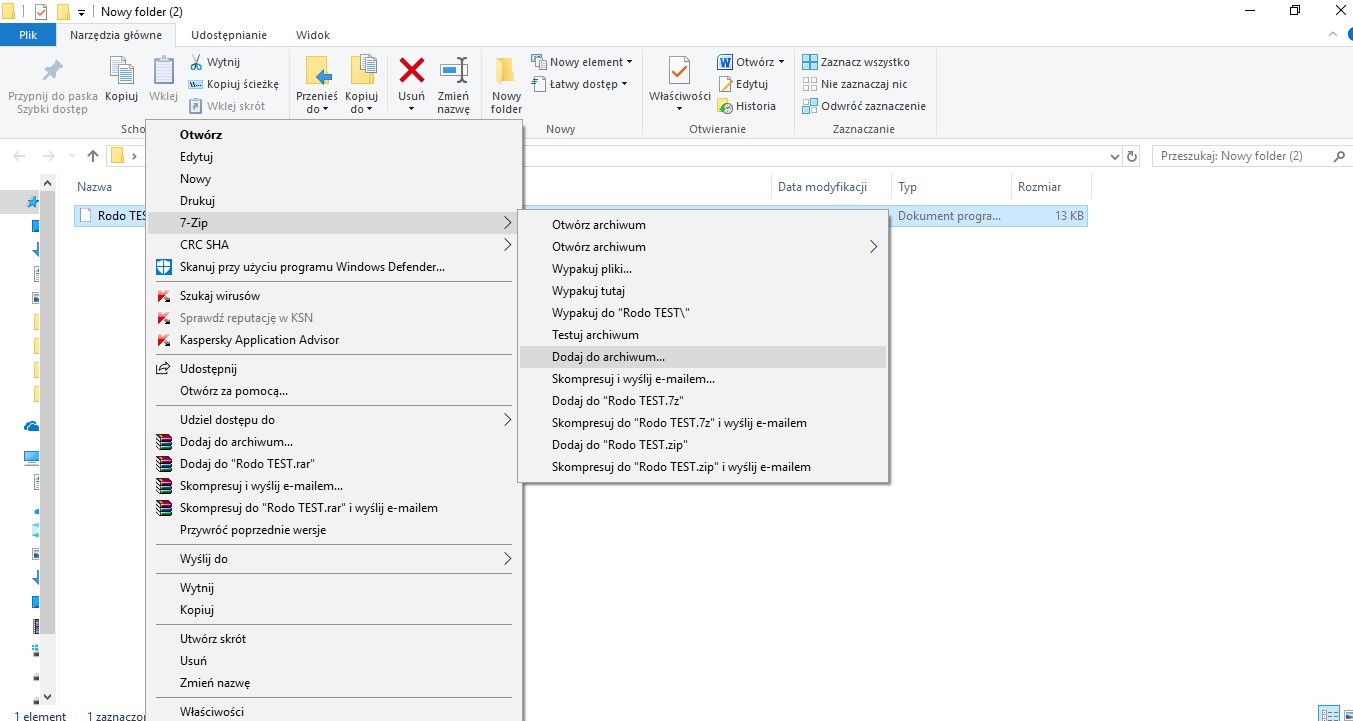1353x721 pixels.
Task: Click Wypakuj pliki... in the 7-Zip submenu
Action: click(x=703, y=269)
